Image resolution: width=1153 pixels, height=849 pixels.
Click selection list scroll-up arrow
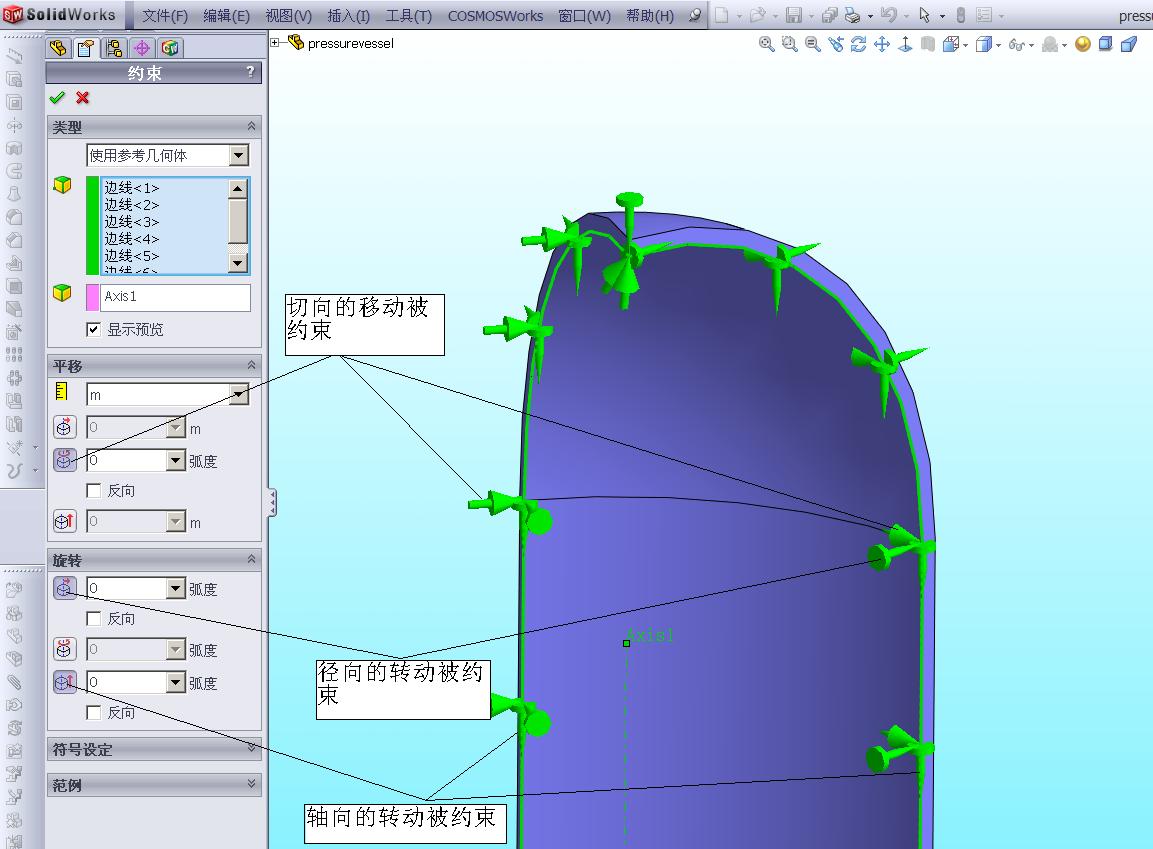click(238, 189)
